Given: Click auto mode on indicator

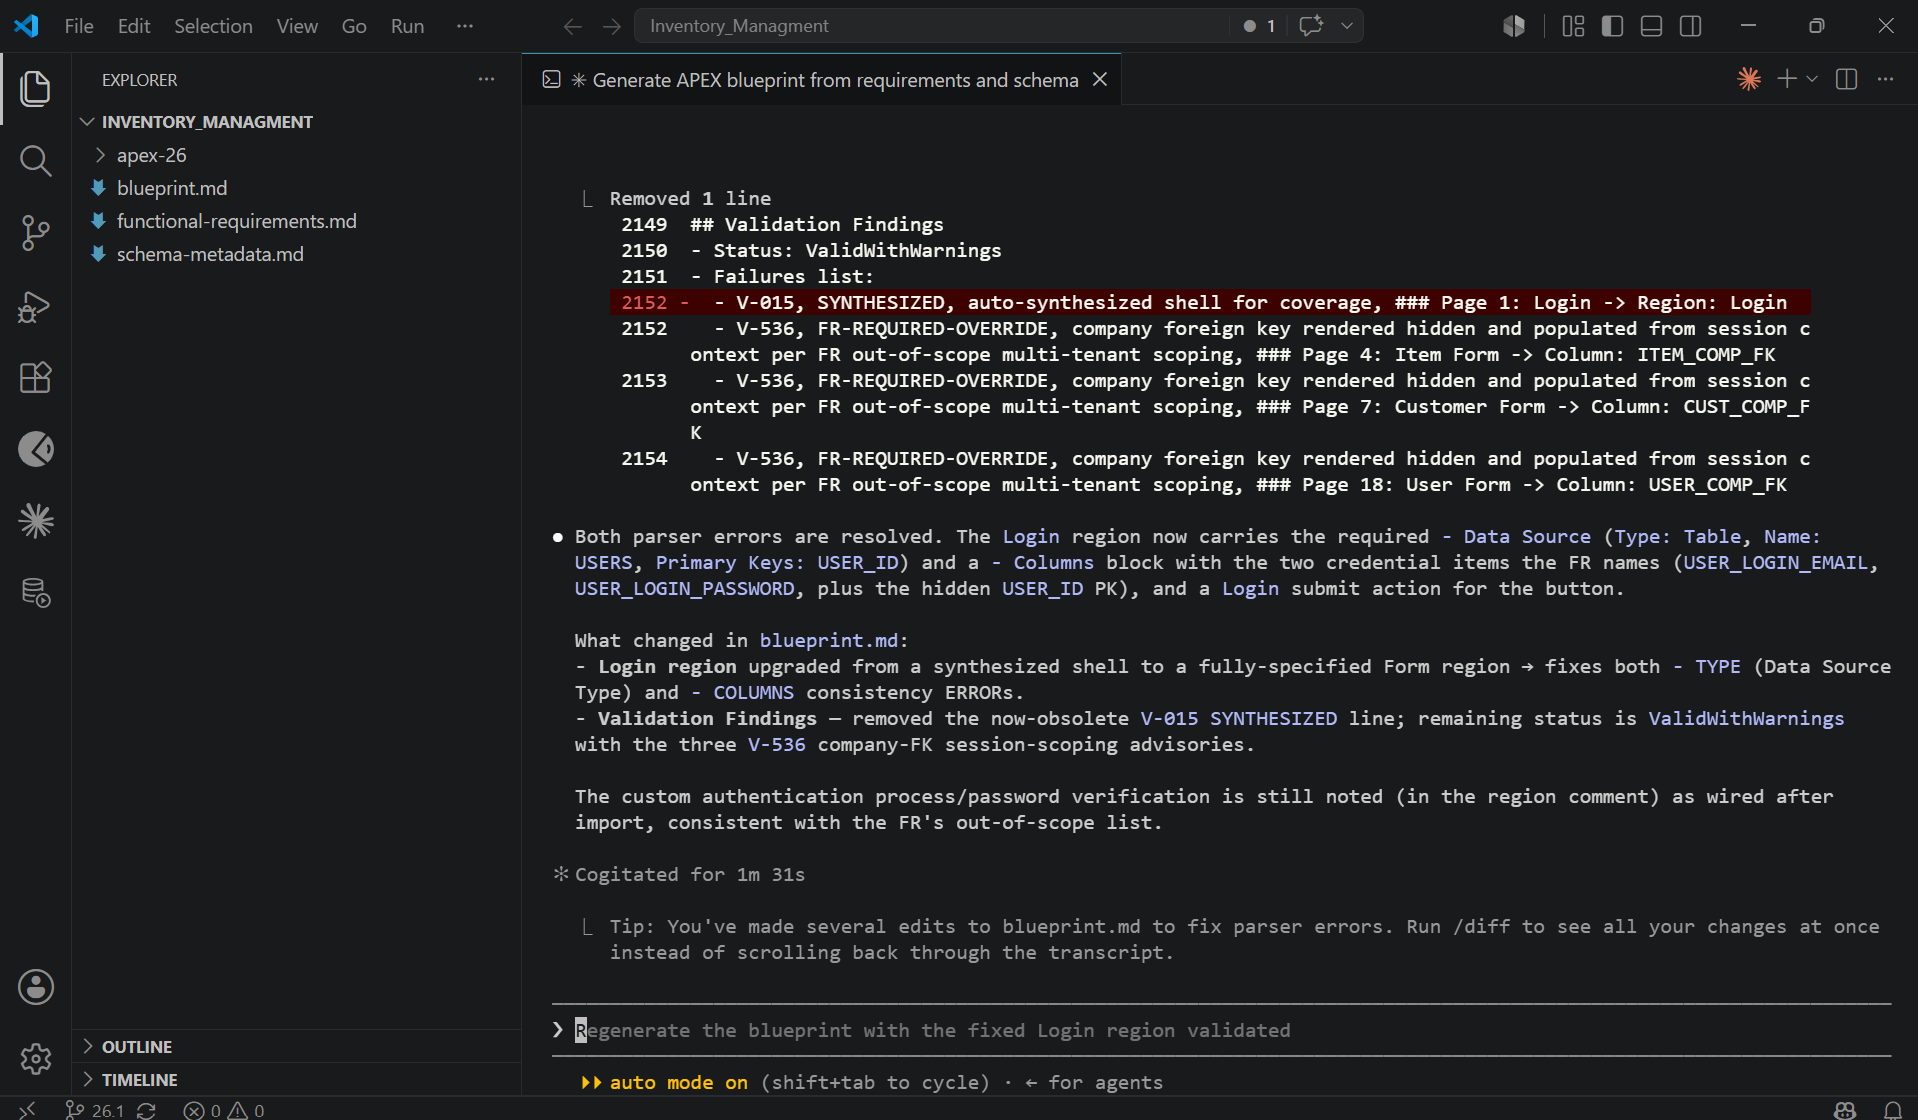Looking at the screenshot, I should [x=679, y=1082].
